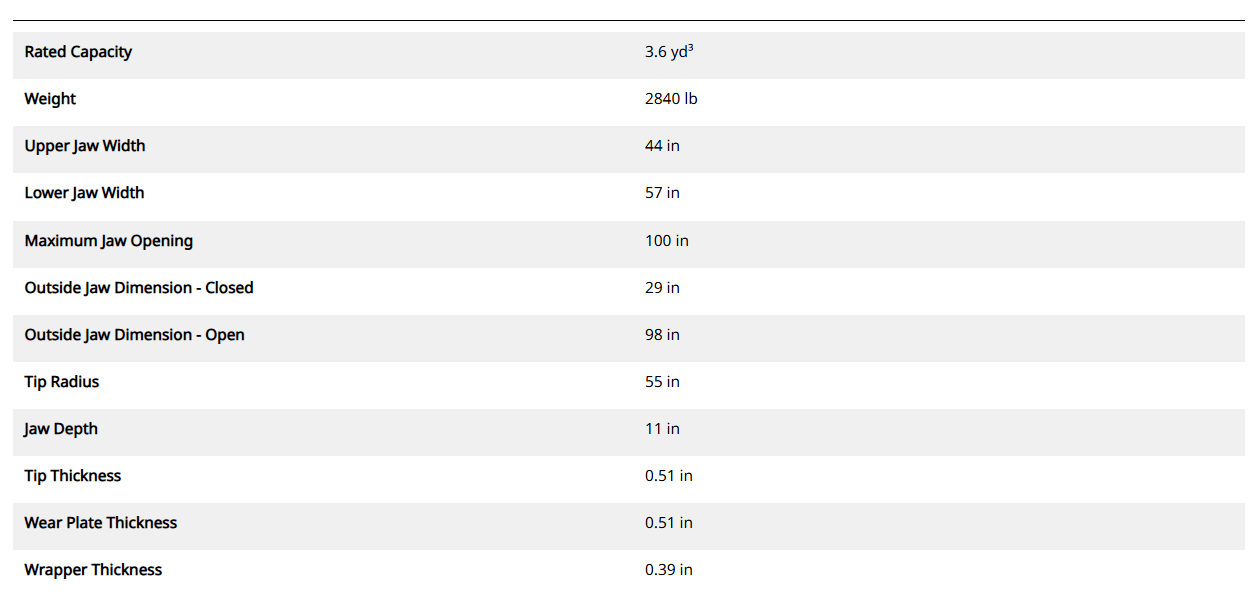The height and width of the screenshot is (609, 1252).
Task: Select the 100 in value
Action: coord(666,241)
